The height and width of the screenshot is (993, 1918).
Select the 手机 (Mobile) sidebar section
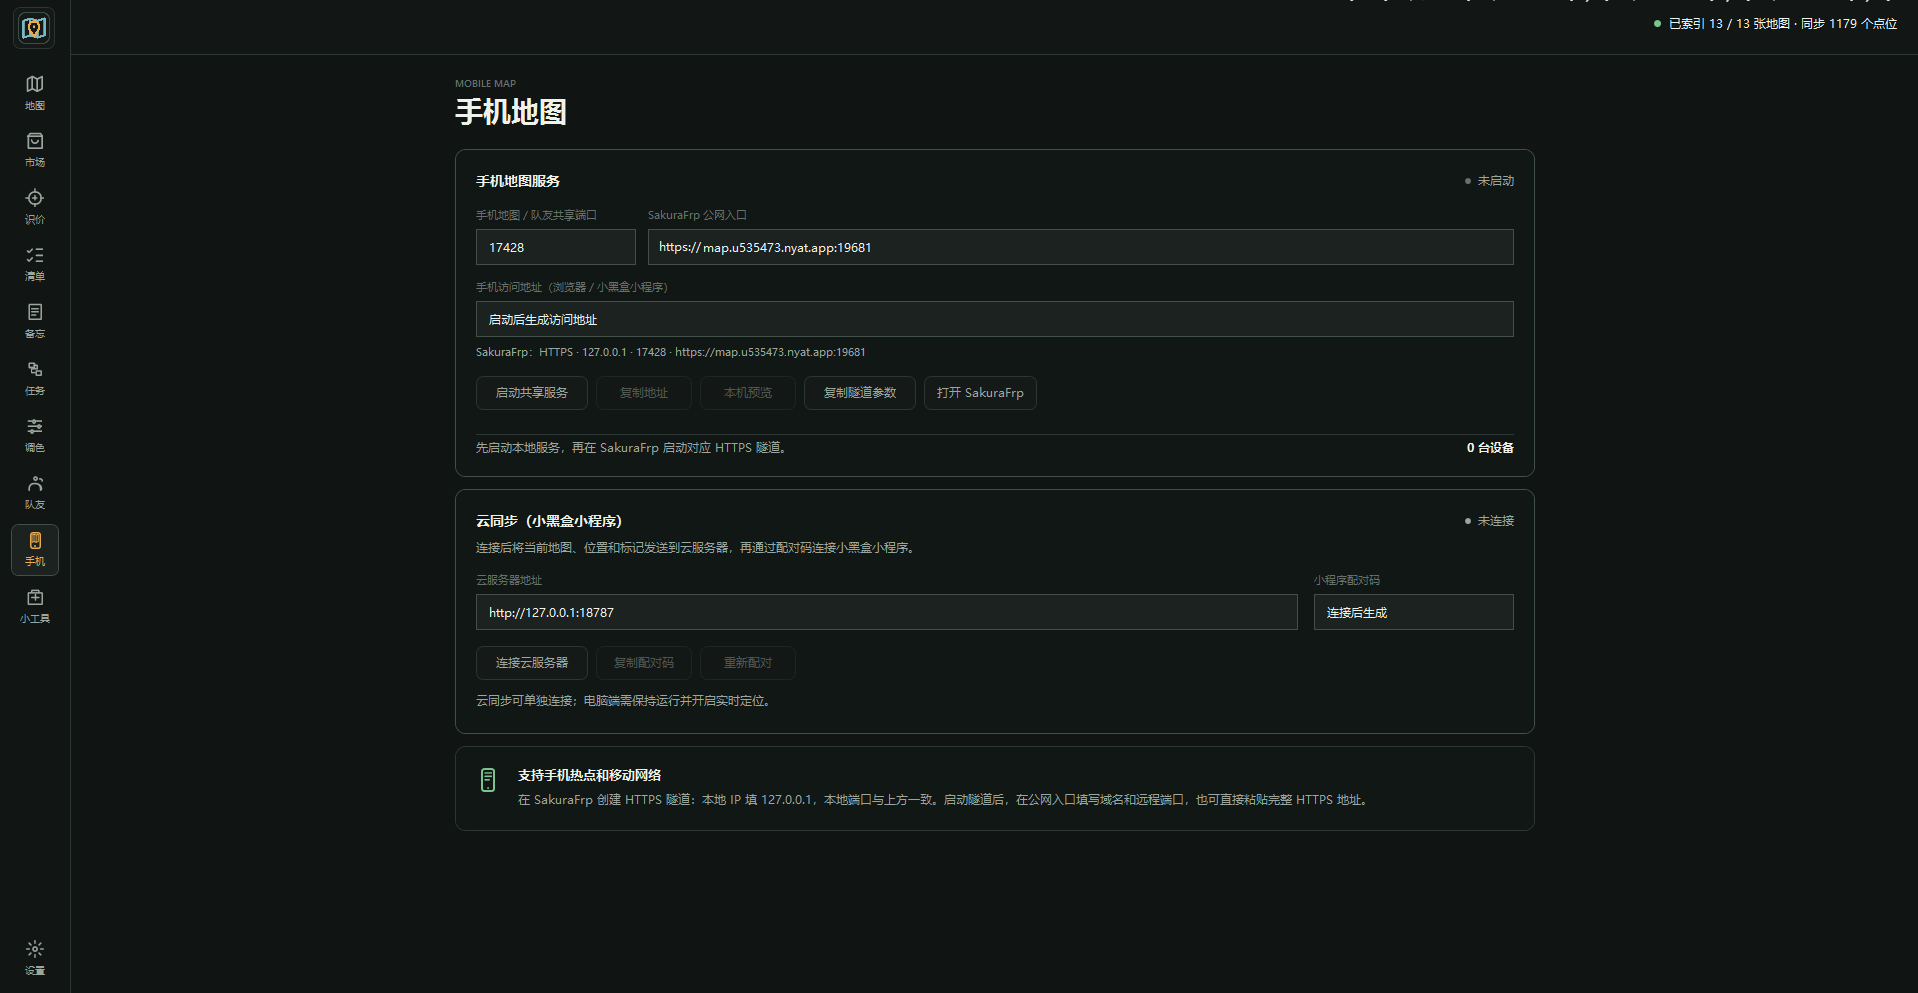[x=35, y=549]
